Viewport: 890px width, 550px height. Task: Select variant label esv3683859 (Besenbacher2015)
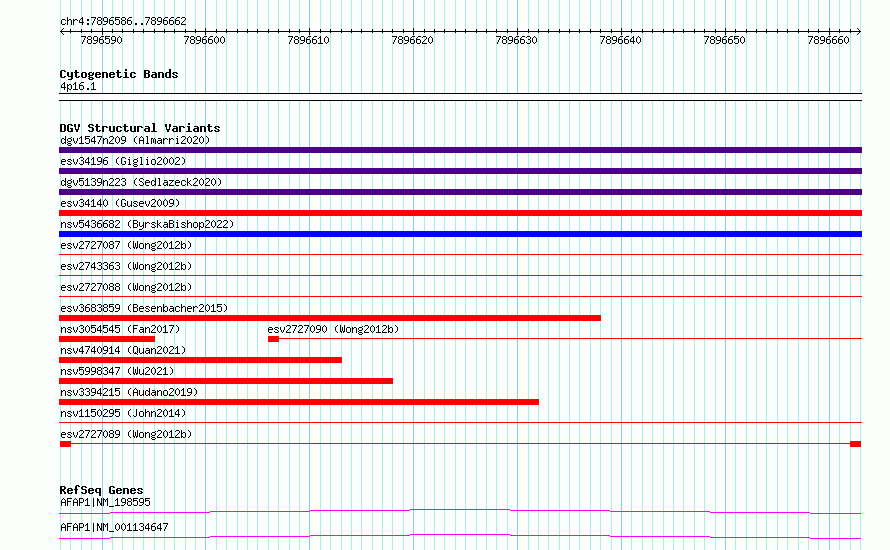coord(144,308)
